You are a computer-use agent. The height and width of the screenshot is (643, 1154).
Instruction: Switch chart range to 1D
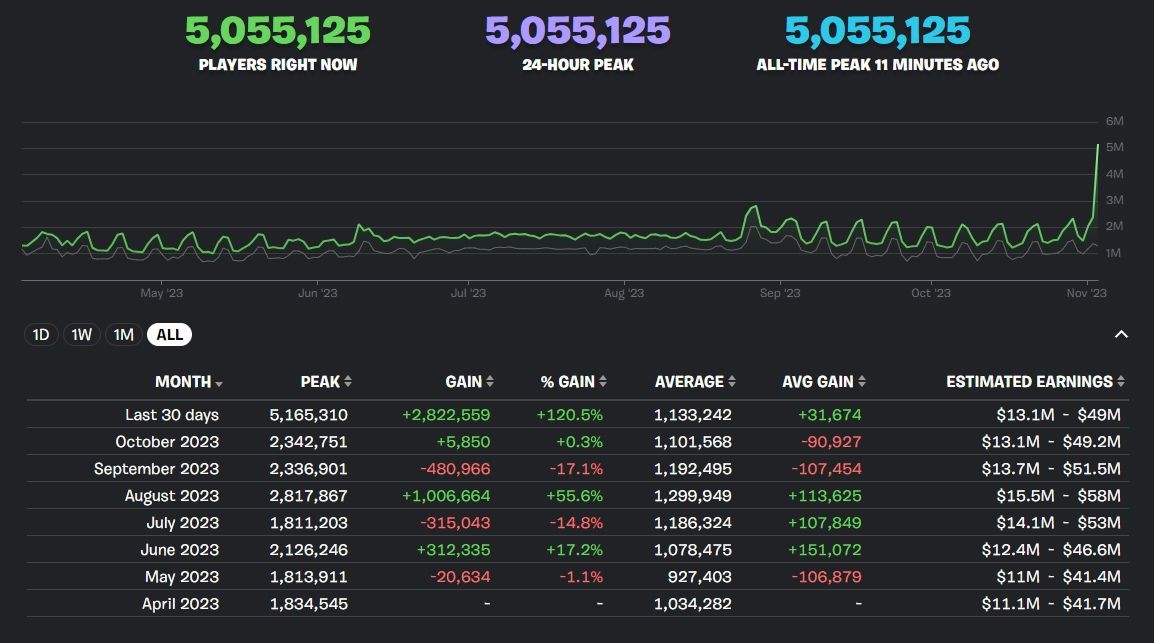click(x=41, y=335)
